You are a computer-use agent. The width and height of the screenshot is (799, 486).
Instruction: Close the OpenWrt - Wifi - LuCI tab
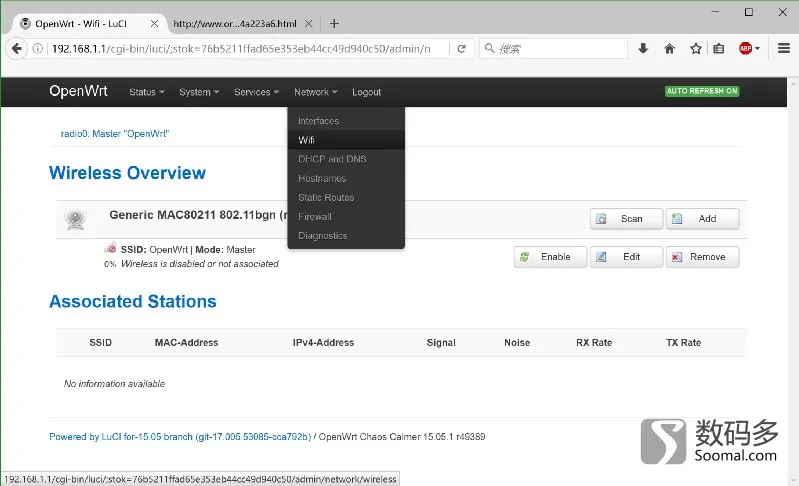pos(154,23)
